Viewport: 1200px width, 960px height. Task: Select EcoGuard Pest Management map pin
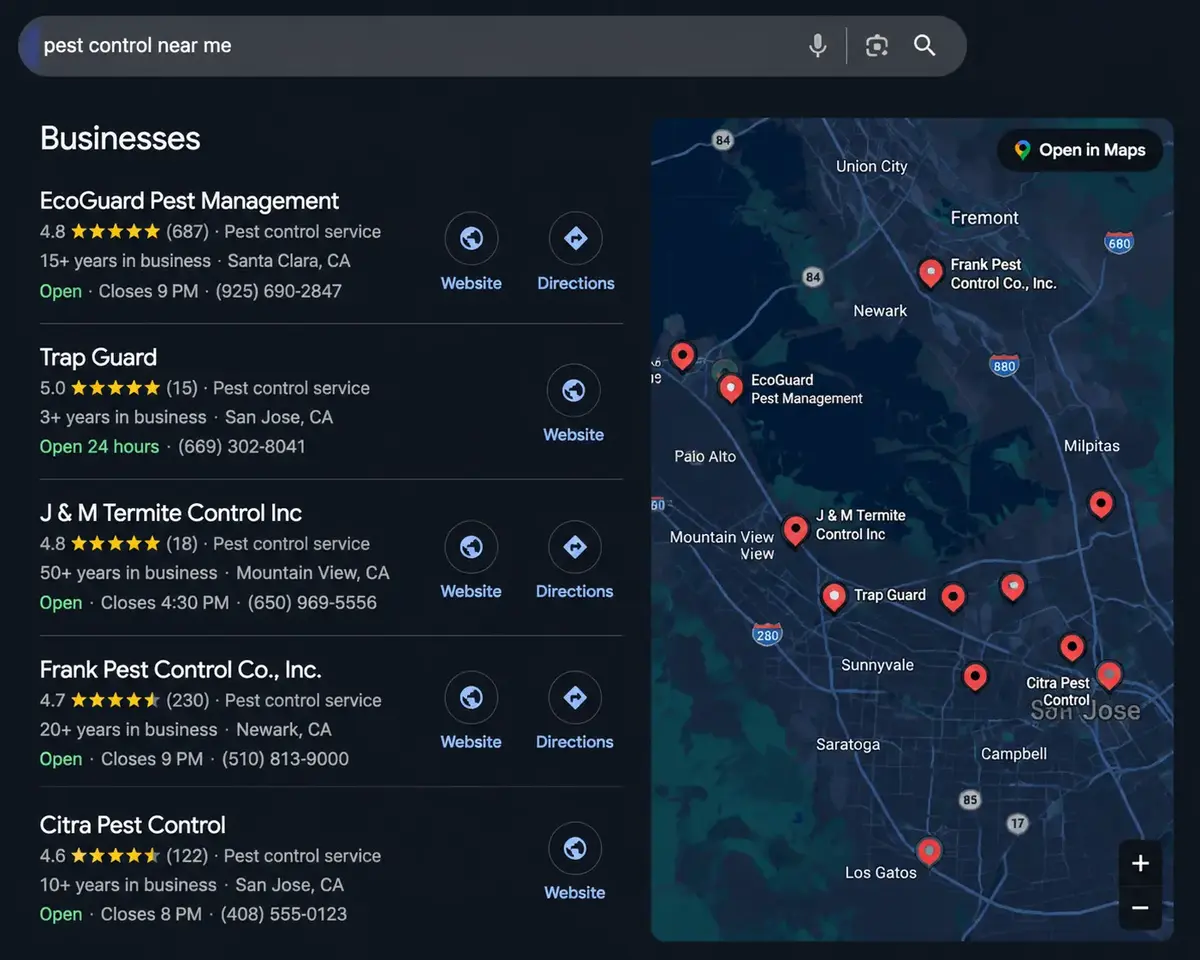731,388
